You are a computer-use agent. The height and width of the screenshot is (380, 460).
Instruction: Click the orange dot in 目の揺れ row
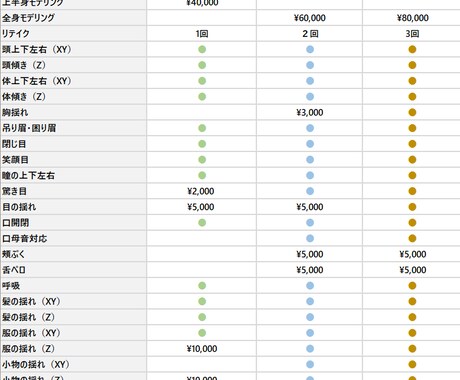(x=412, y=207)
